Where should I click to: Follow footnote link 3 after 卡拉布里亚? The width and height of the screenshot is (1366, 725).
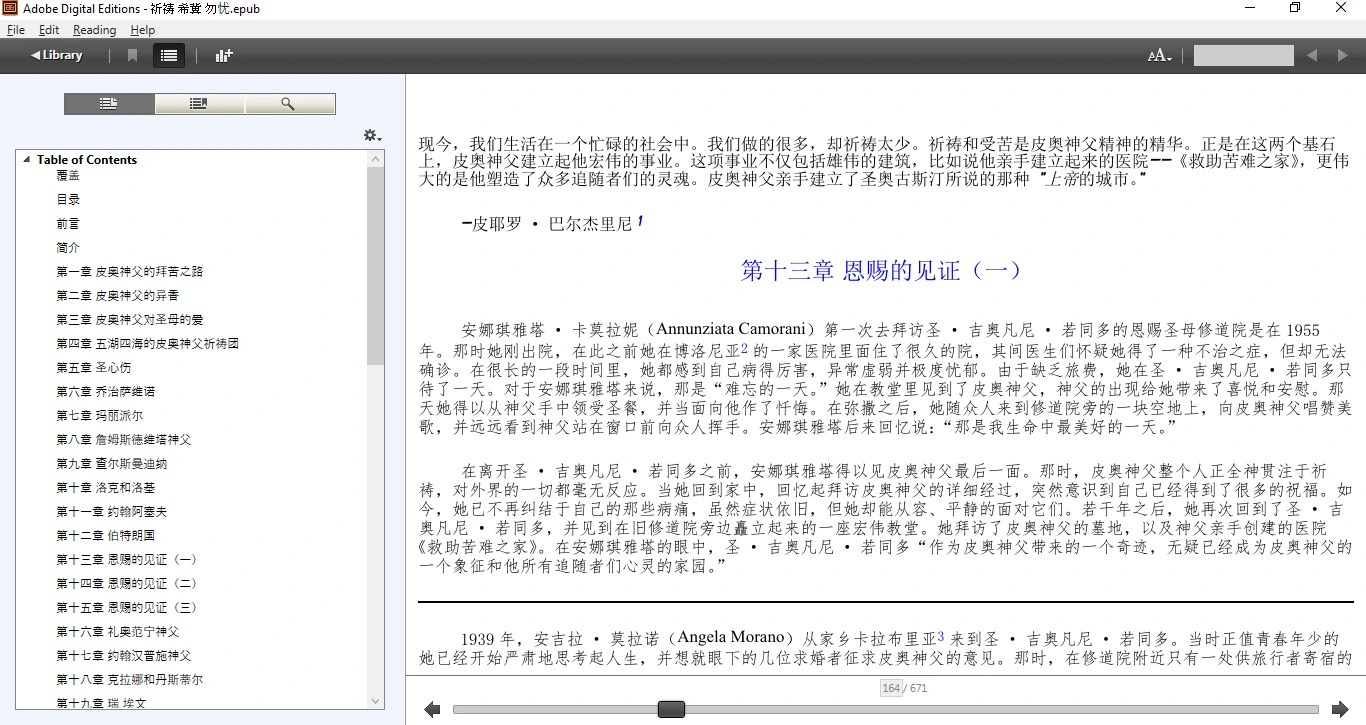click(x=940, y=636)
